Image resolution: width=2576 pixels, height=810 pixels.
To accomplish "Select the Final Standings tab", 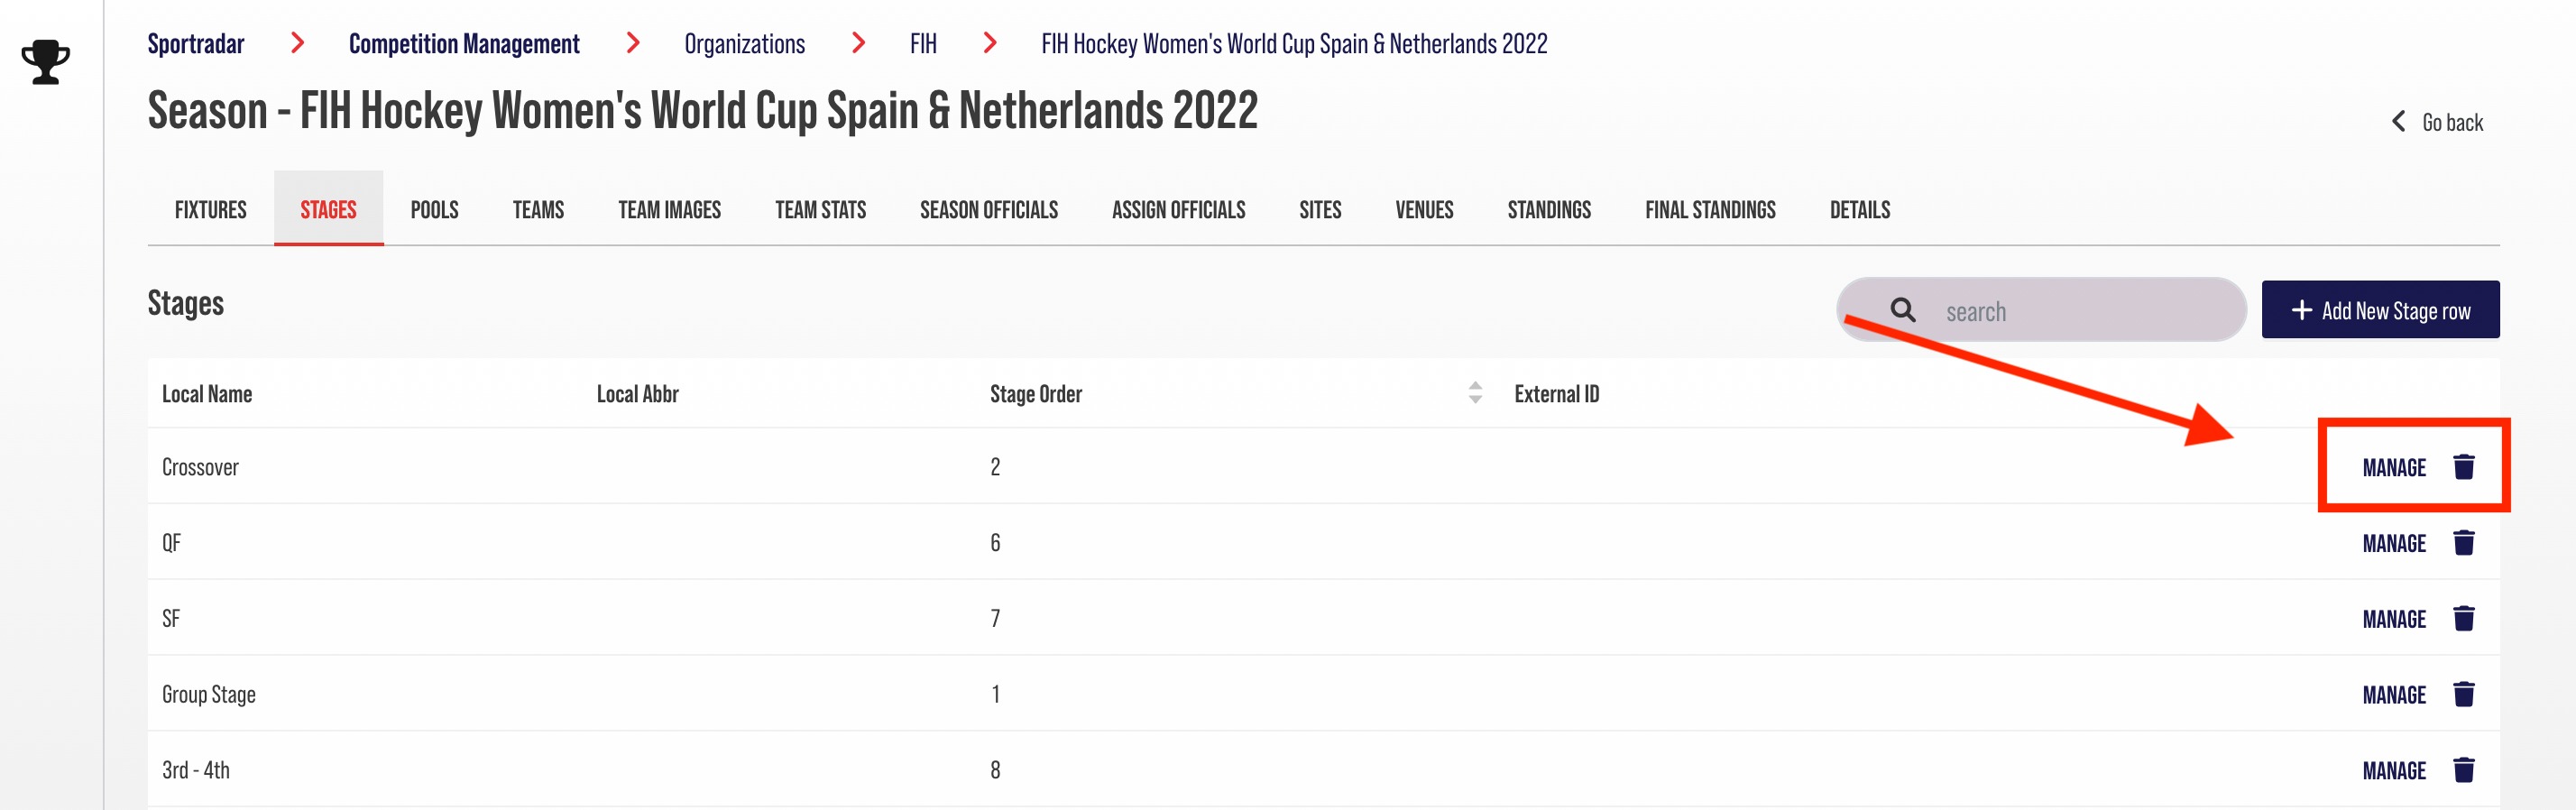I will [1710, 209].
